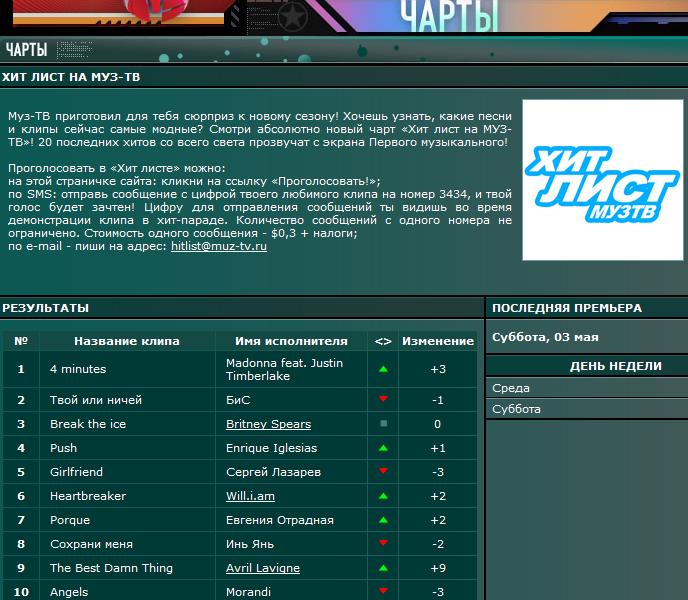The image size is (688, 600).
Task: Click the song title Break the ice
Action: [88, 424]
